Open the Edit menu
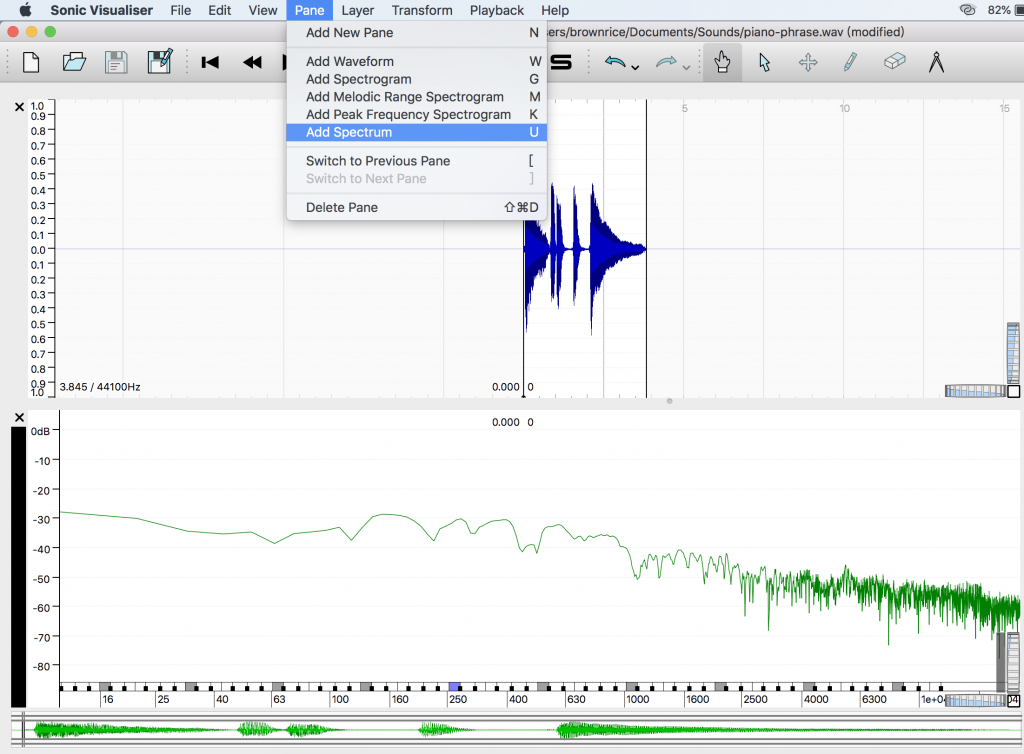The image size is (1024, 754). coord(219,10)
